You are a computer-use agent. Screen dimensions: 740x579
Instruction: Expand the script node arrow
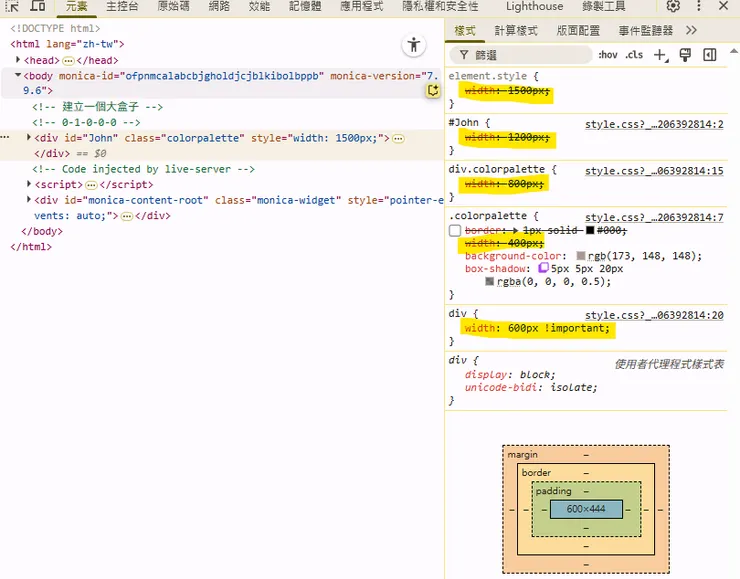click(29, 184)
